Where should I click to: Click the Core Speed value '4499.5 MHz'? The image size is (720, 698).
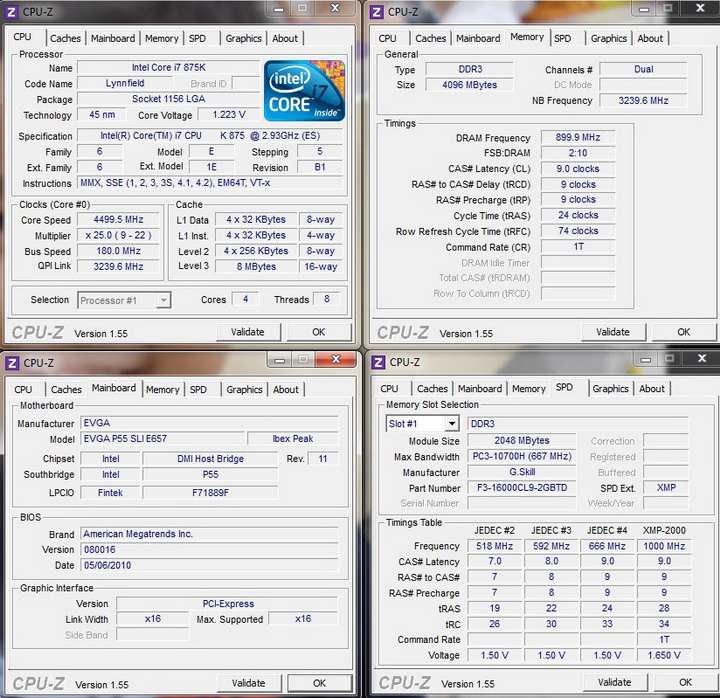[x=118, y=220]
